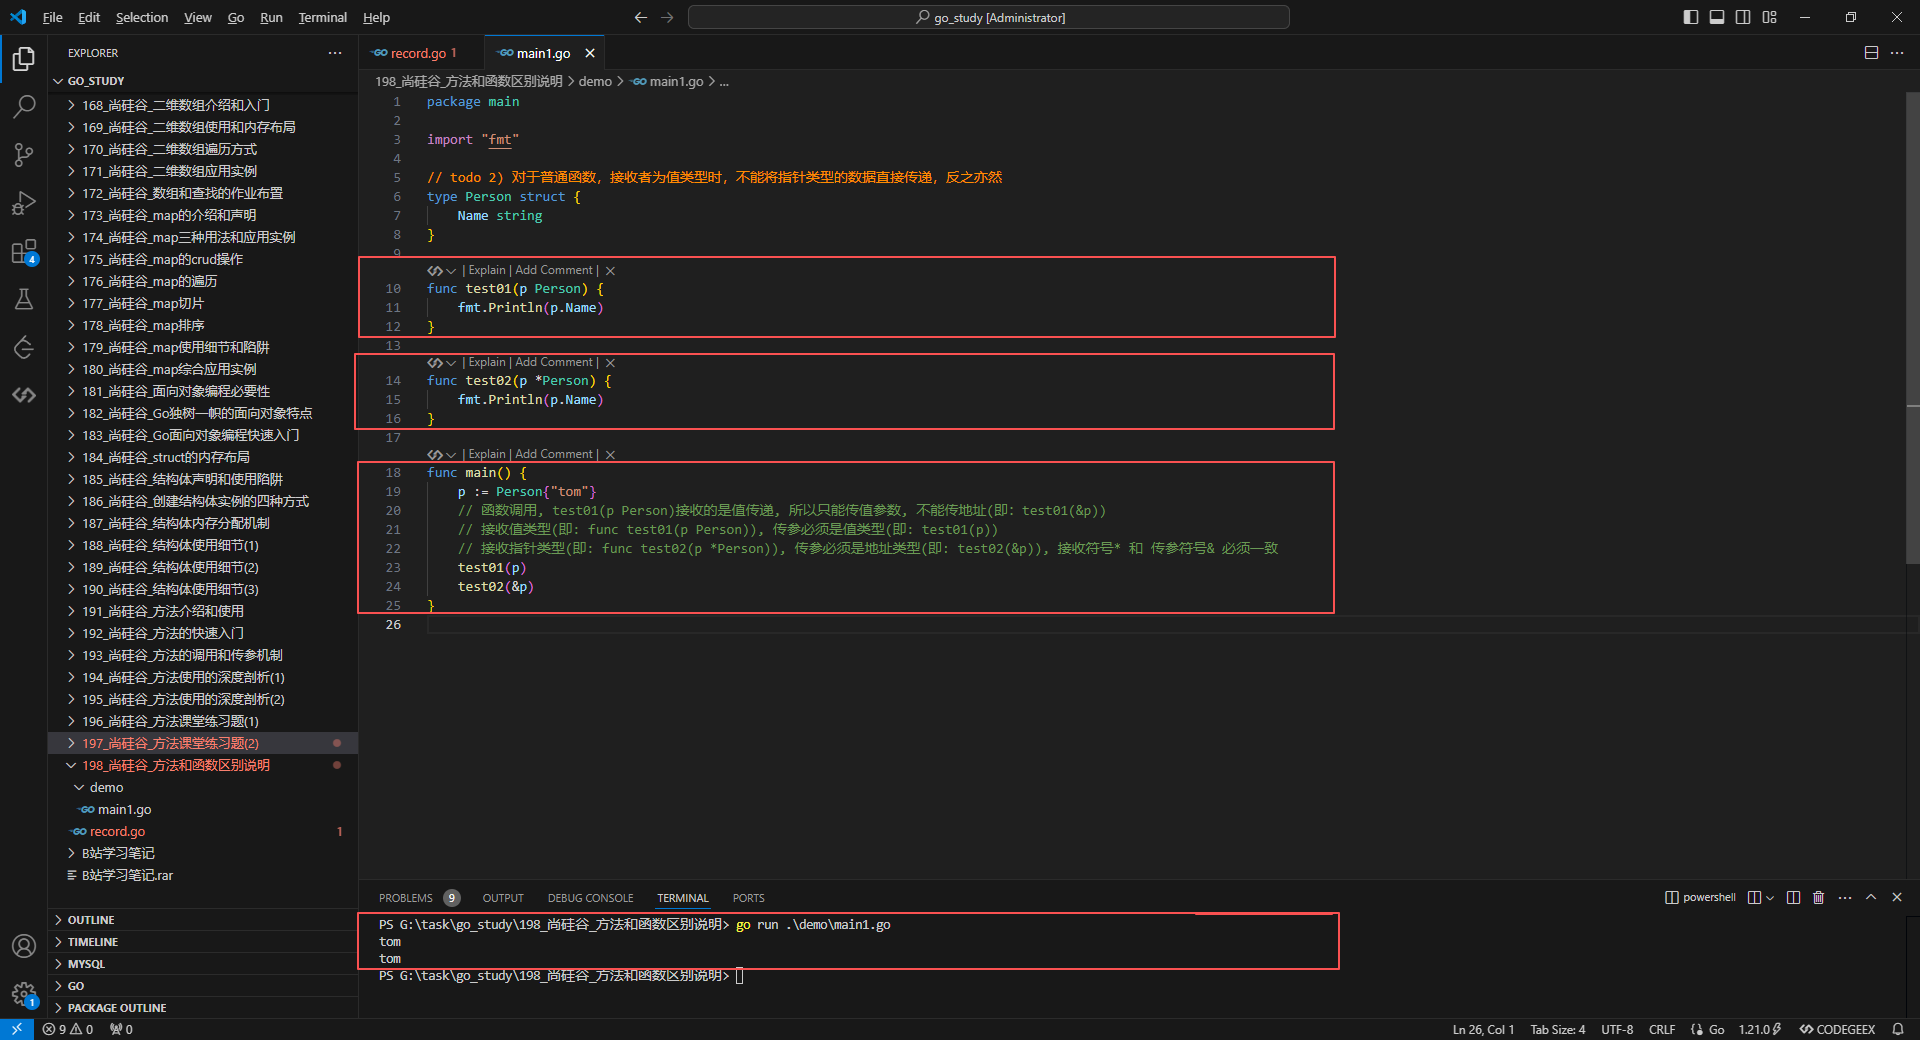This screenshot has width=1920, height=1040.
Task: Maximize the terminal panel size
Action: point(1871,897)
